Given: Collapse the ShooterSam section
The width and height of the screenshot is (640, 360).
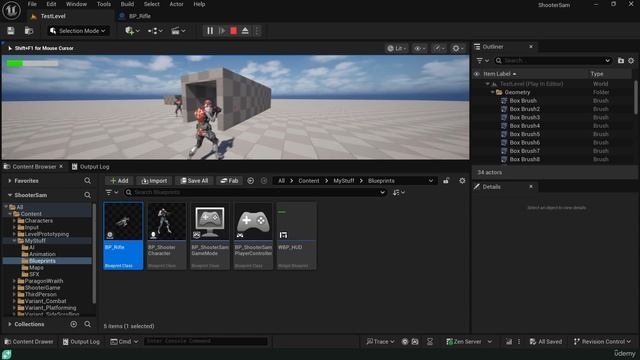Looking at the screenshot, I should pyautogui.click(x=9, y=195).
